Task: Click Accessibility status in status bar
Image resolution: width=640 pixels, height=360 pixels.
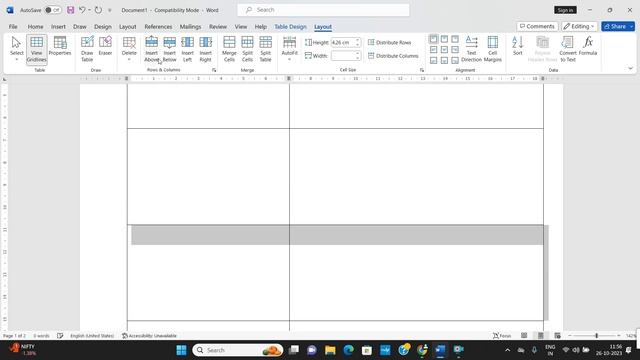Action: (x=149, y=336)
